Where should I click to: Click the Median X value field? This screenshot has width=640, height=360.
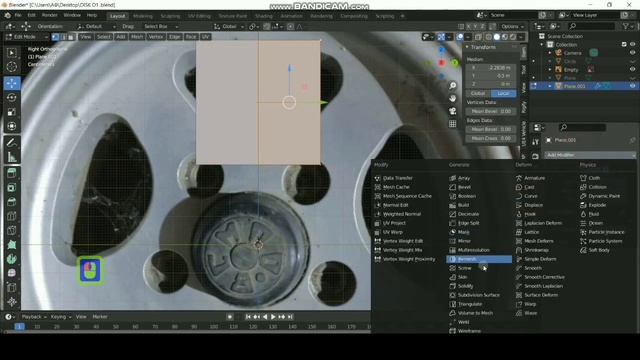491,68
